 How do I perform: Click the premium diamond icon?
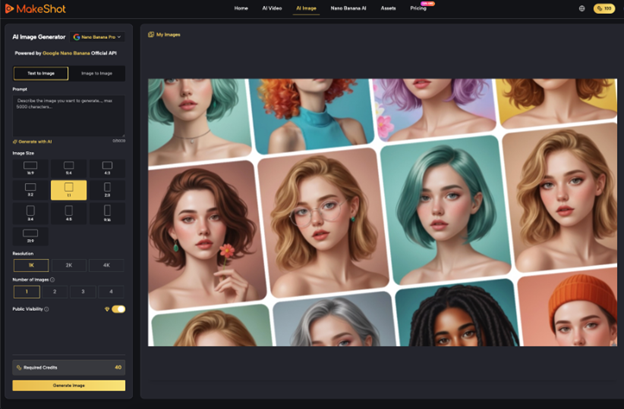107,309
